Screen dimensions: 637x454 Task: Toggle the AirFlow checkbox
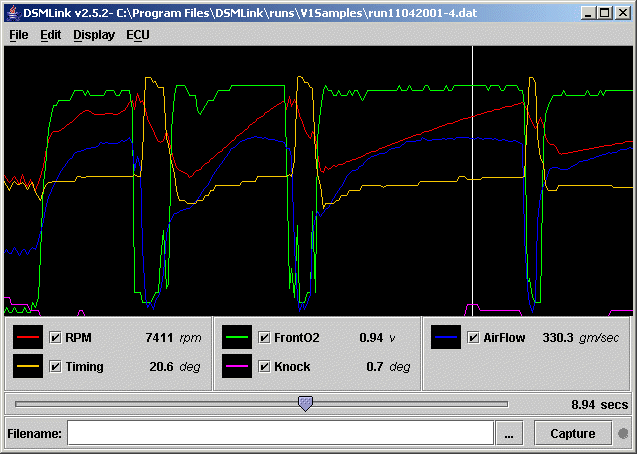tap(473, 338)
